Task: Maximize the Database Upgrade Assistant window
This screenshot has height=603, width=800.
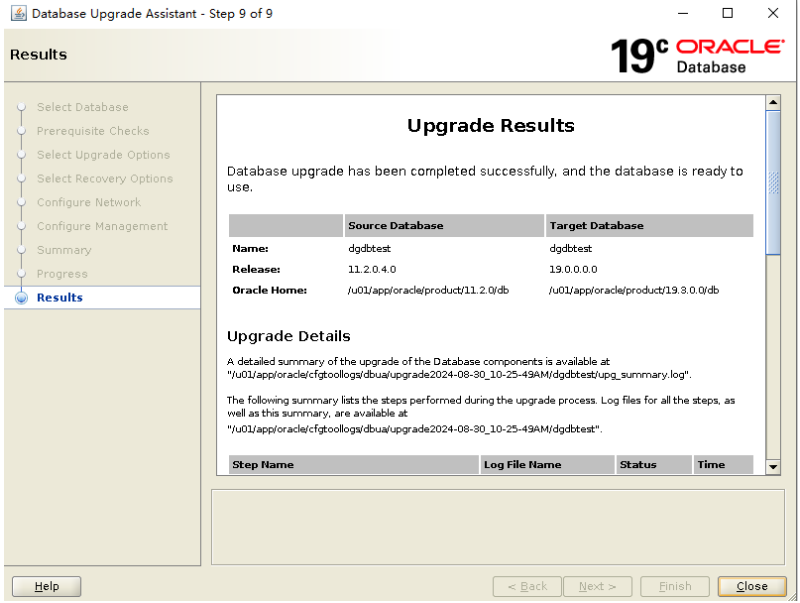Action: (728, 13)
